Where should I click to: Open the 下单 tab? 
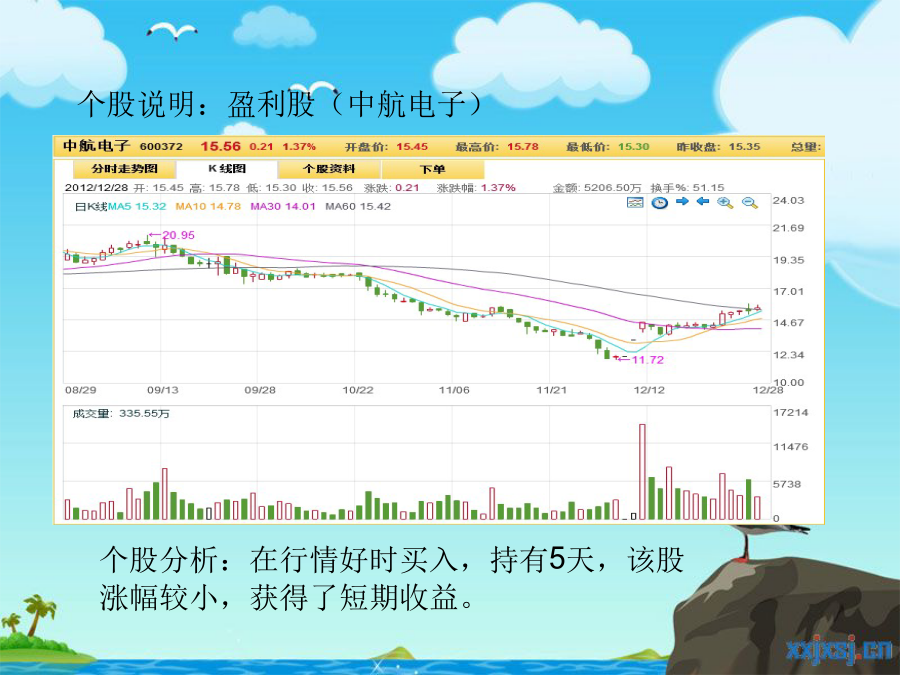(432, 169)
